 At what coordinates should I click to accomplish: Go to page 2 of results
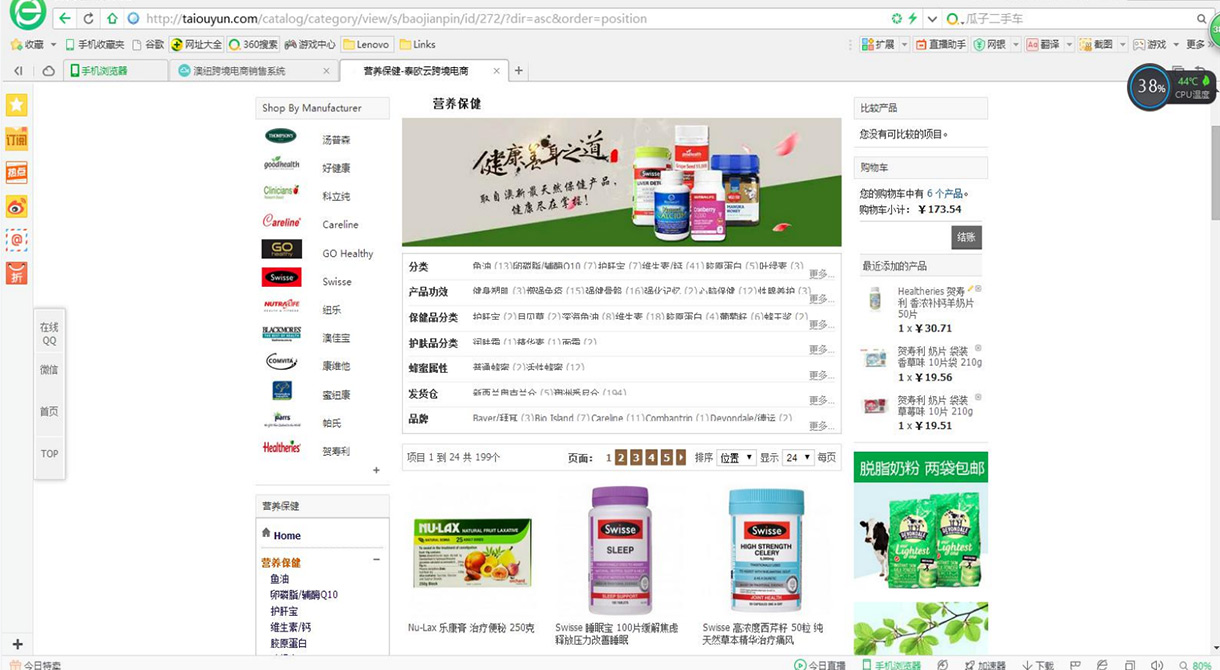coord(621,458)
